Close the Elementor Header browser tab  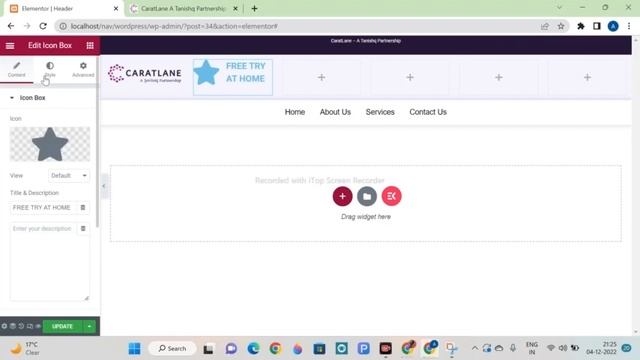116,8
